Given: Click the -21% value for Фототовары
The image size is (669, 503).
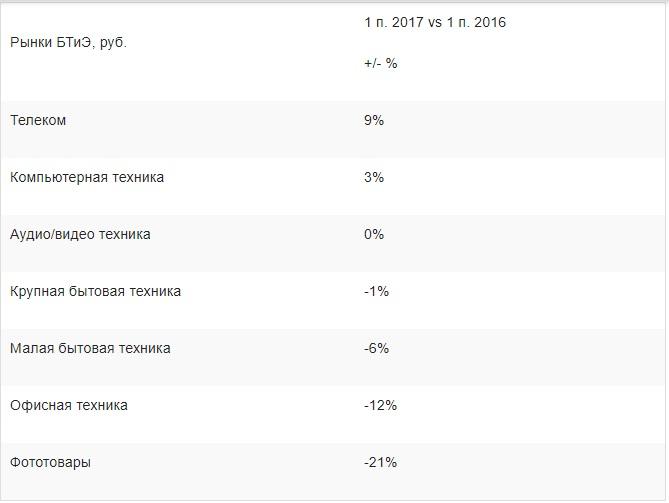Looking at the screenshot, I should 381,463.
